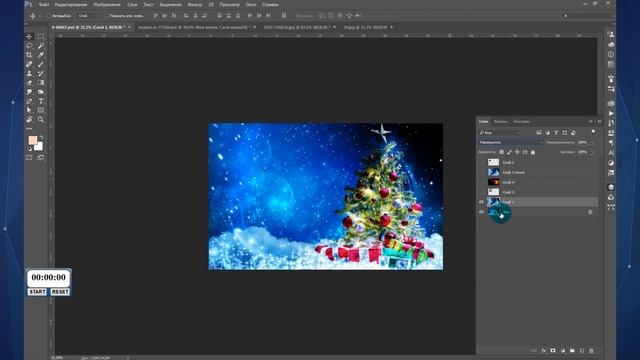This screenshot has height=360, width=640.
Task: Swap foreground and background colors
Action: tap(41, 138)
